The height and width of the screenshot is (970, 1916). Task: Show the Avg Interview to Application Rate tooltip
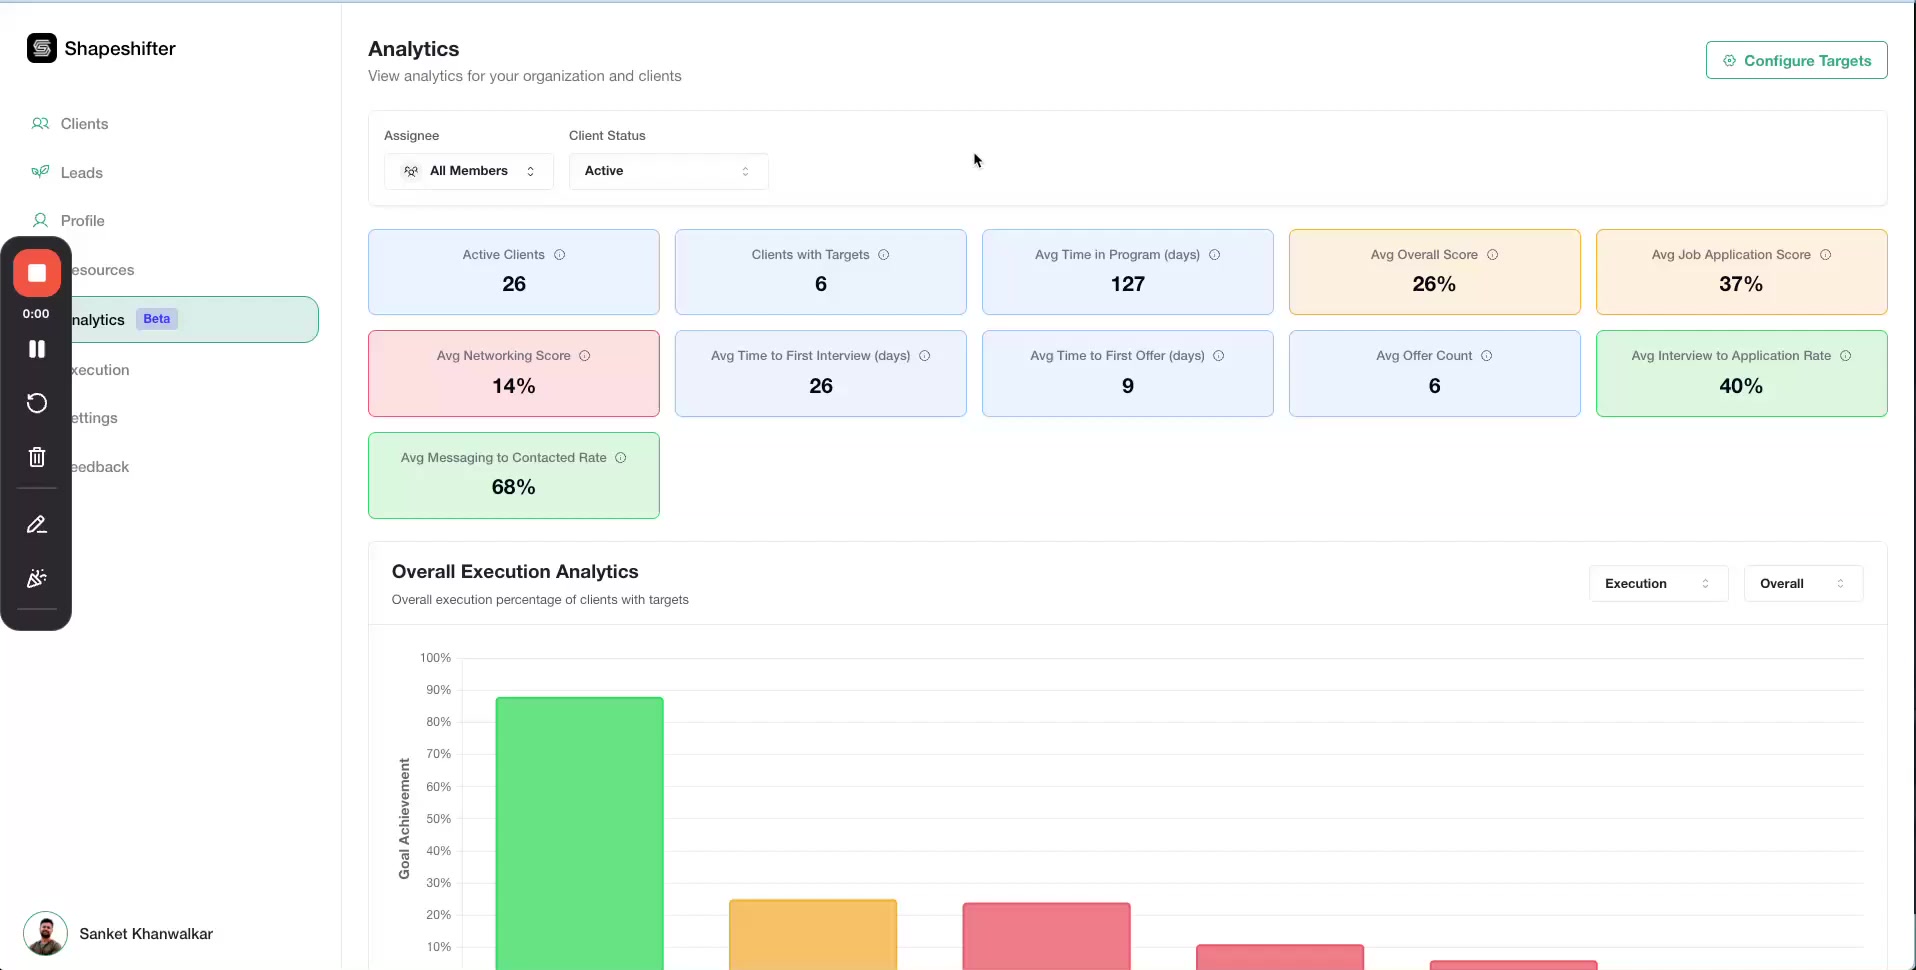(1845, 356)
